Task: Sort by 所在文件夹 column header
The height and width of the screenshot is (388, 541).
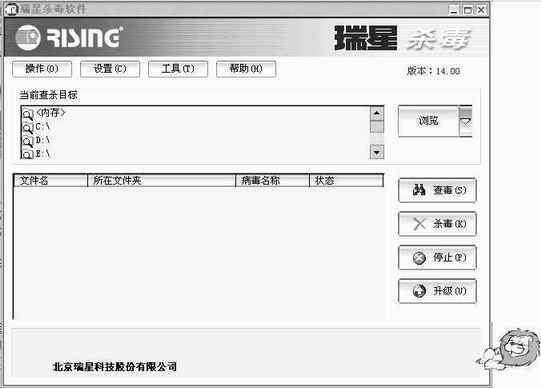Action: [x=161, y=180]
